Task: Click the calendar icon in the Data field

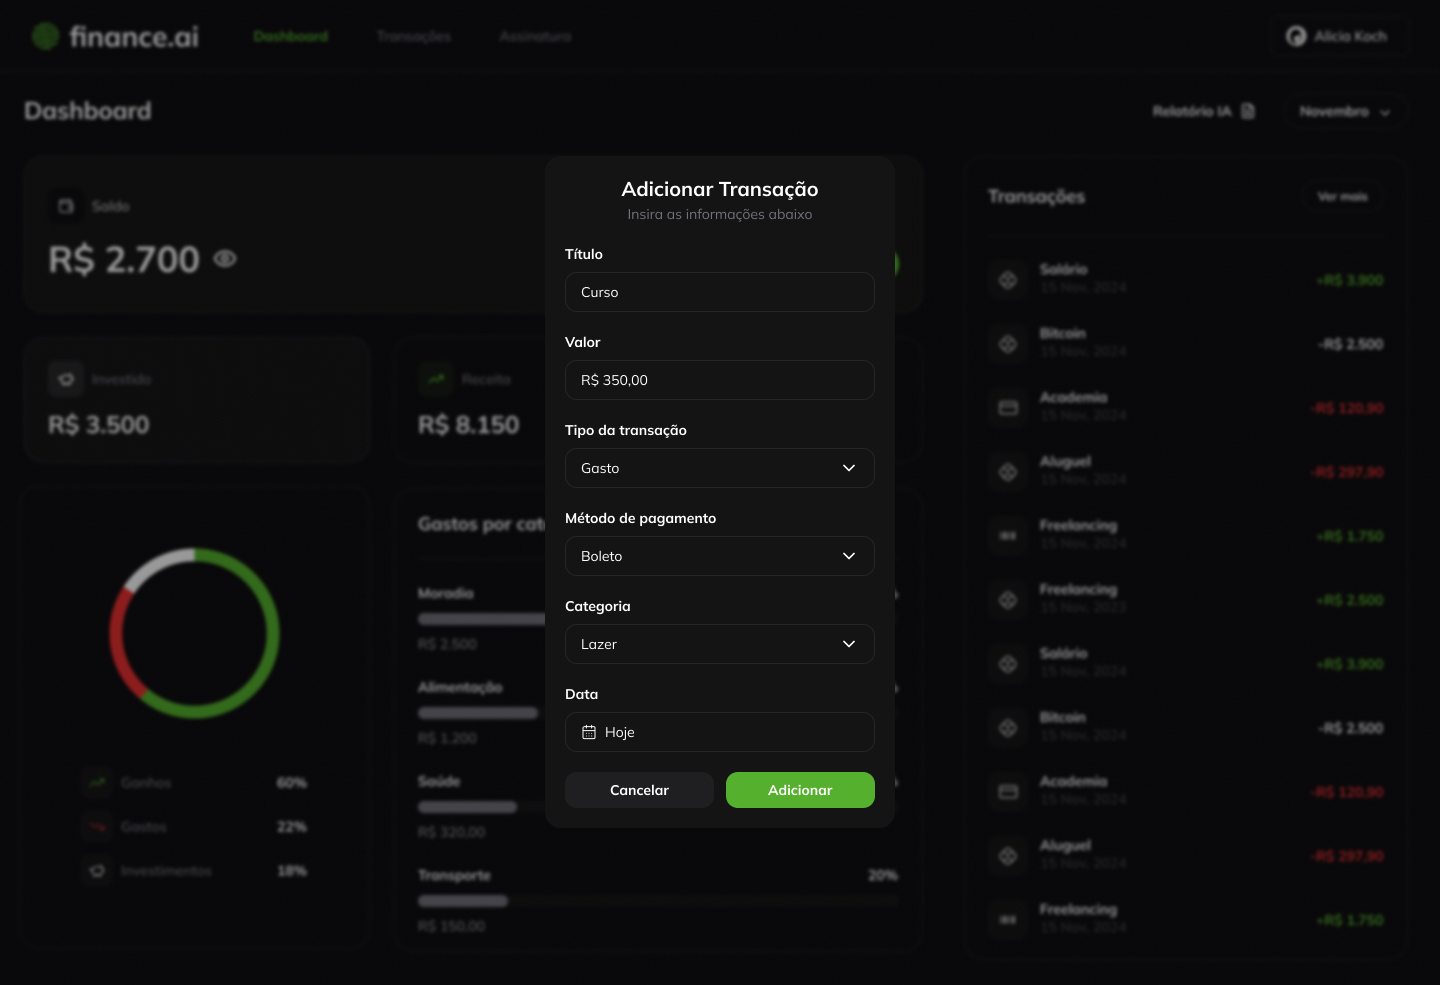Action: (589, 732)
